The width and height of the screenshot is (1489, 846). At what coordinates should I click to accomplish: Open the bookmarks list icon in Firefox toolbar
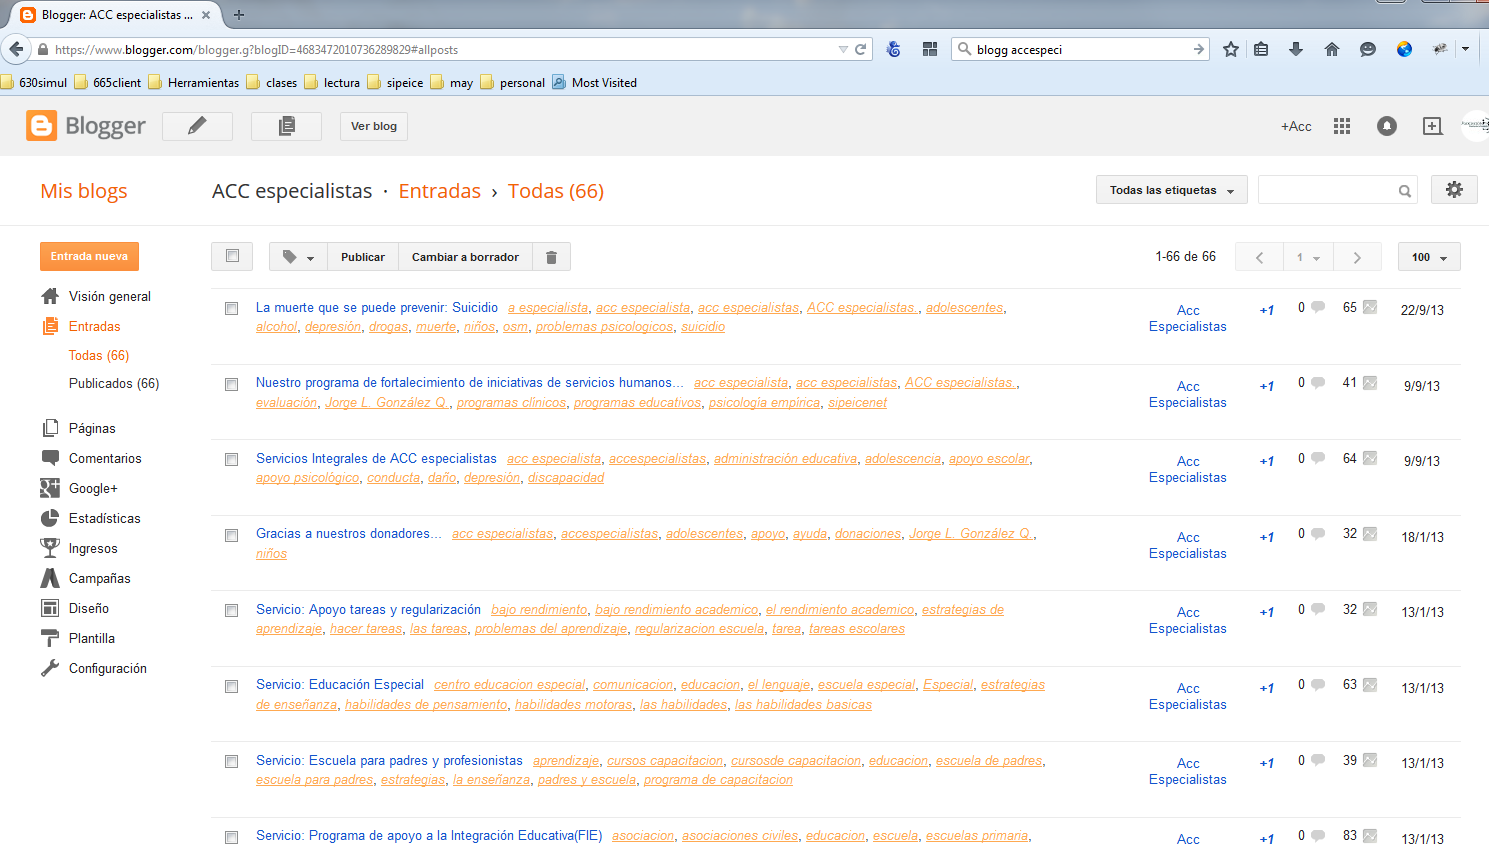pyautogui.click(x=1261, y=49)
